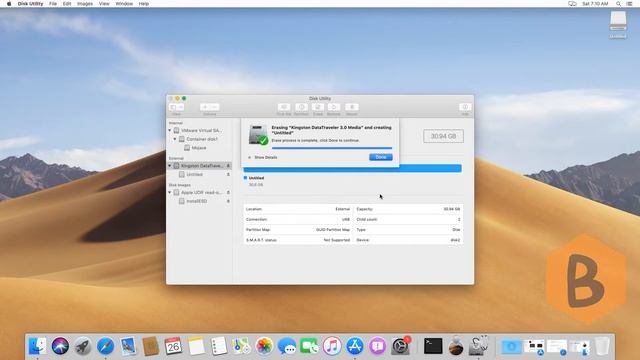Image resolution: width=640 pixels, height=360 pixels.
Task: Open the Help menu
Action: pyautogui.click(x=144, y=4)
